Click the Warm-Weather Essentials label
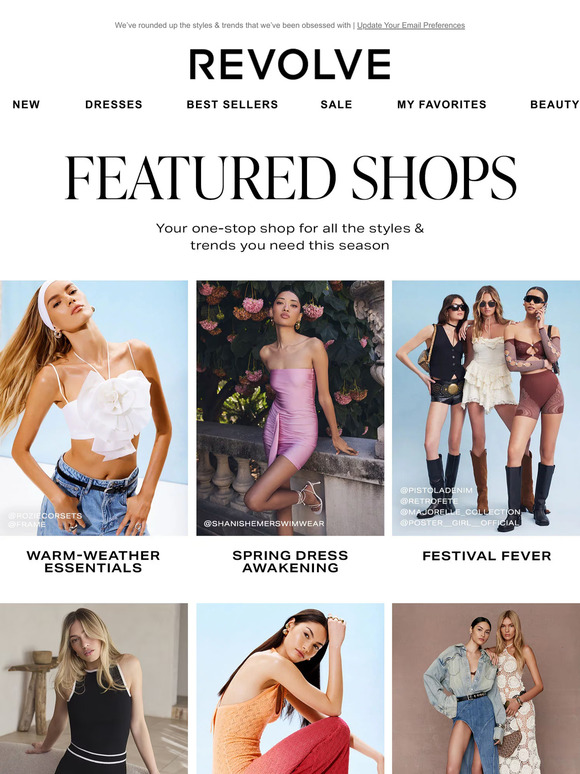 [x=93, y=562]
